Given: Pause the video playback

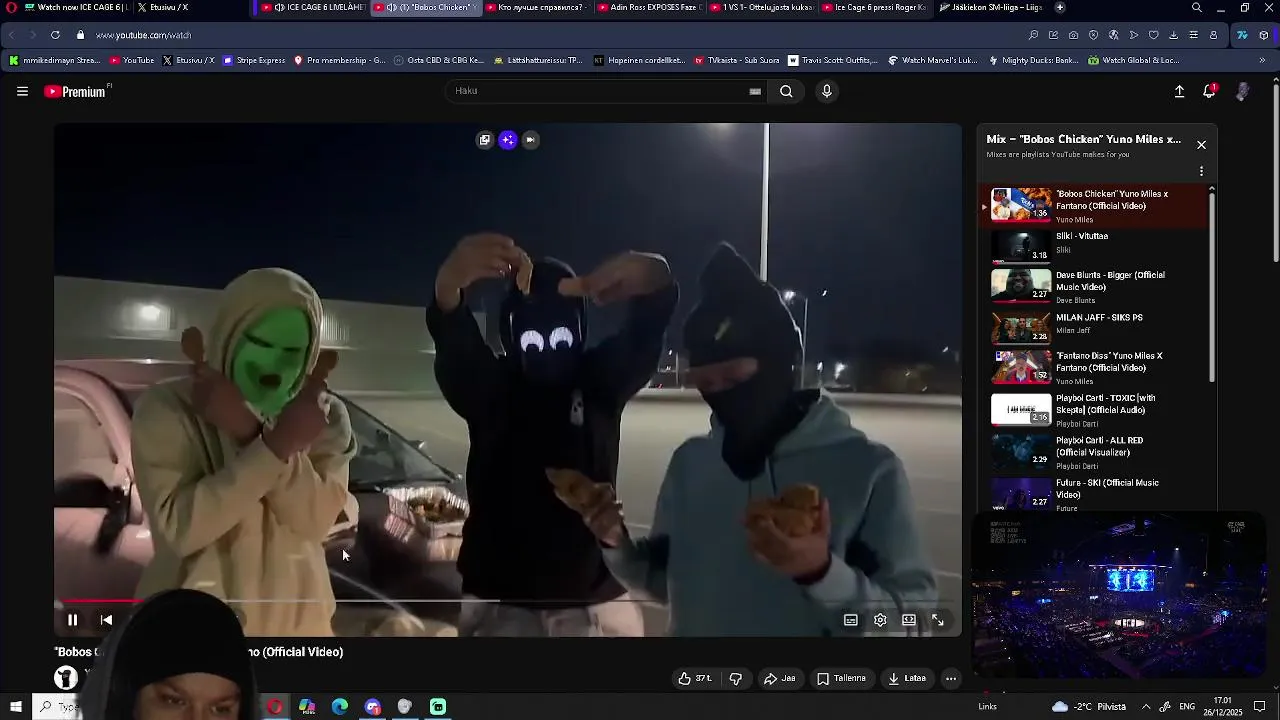Looking at the screenshot, I should pyautogui.click(x=72, y=620).
